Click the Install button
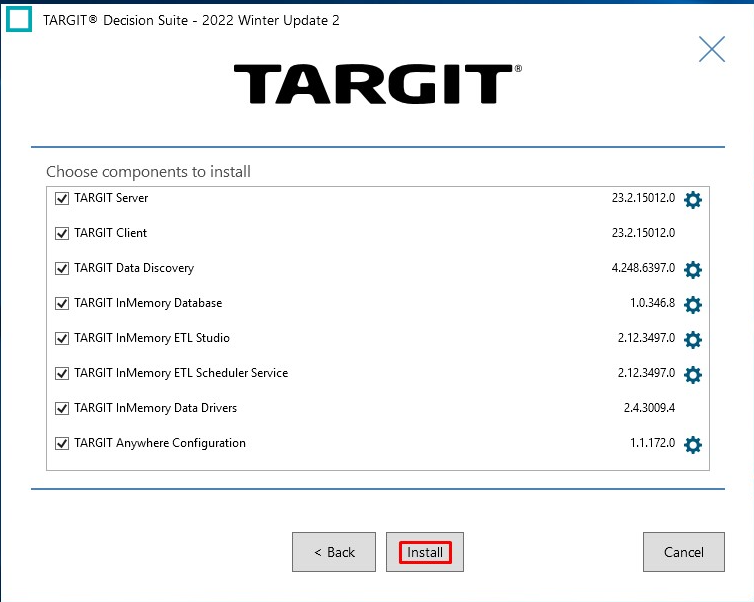This screenshot has width=754, height=602. 425,552
